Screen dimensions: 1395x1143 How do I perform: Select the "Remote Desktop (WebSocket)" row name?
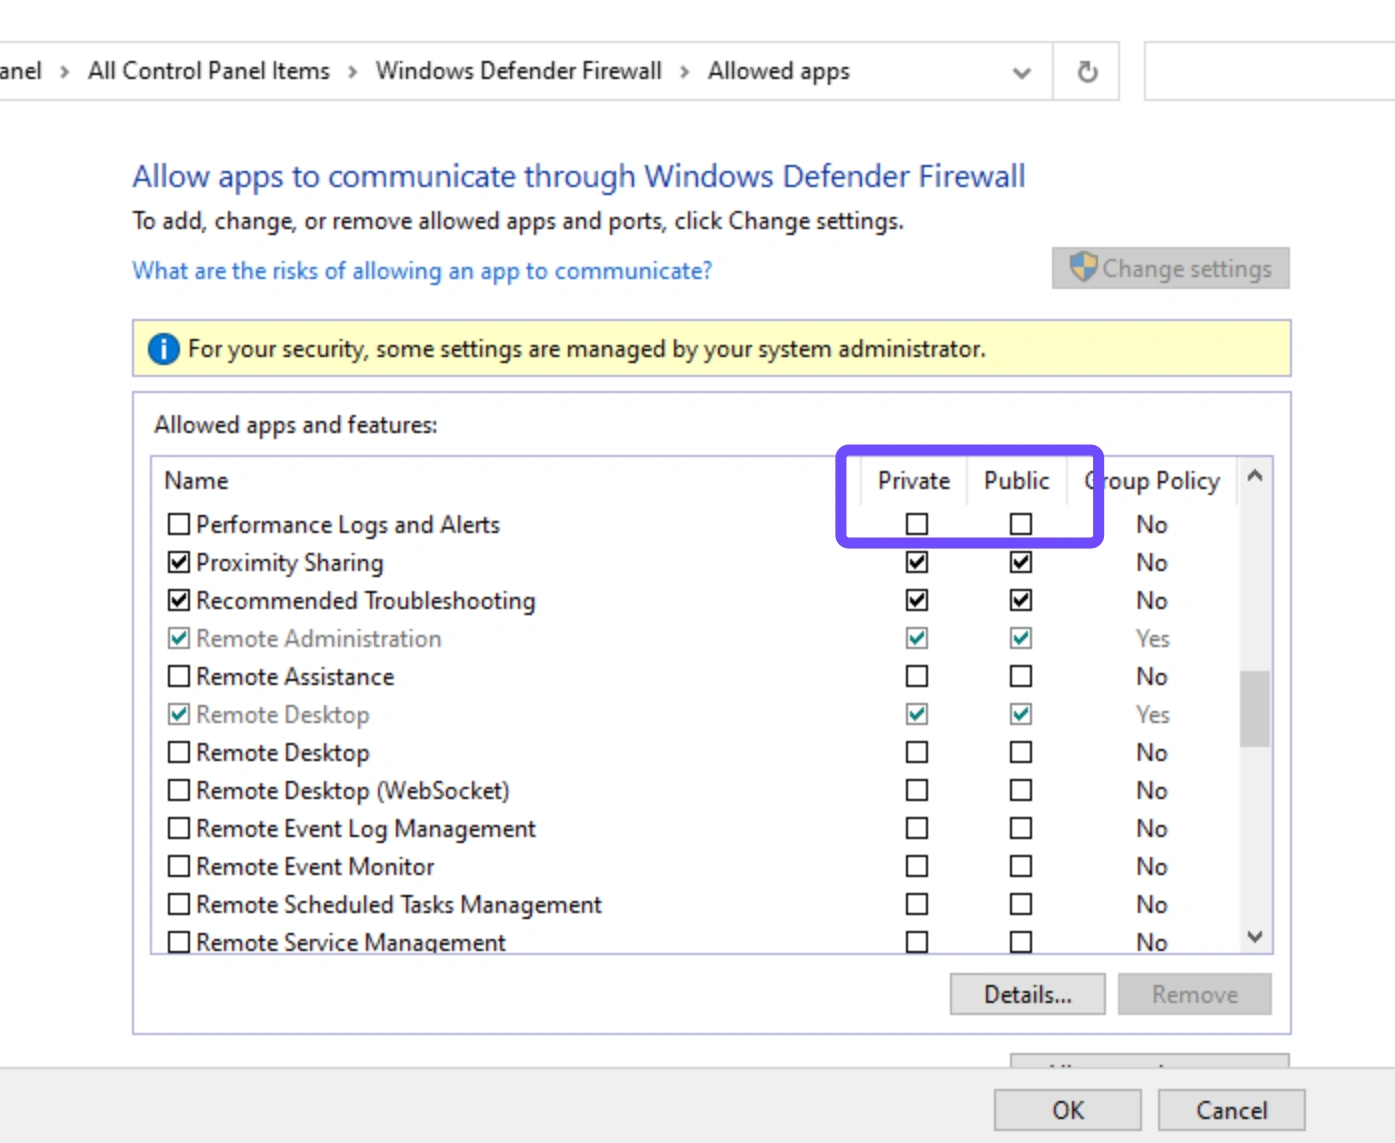pyautogui.click(x=353, y=791)
